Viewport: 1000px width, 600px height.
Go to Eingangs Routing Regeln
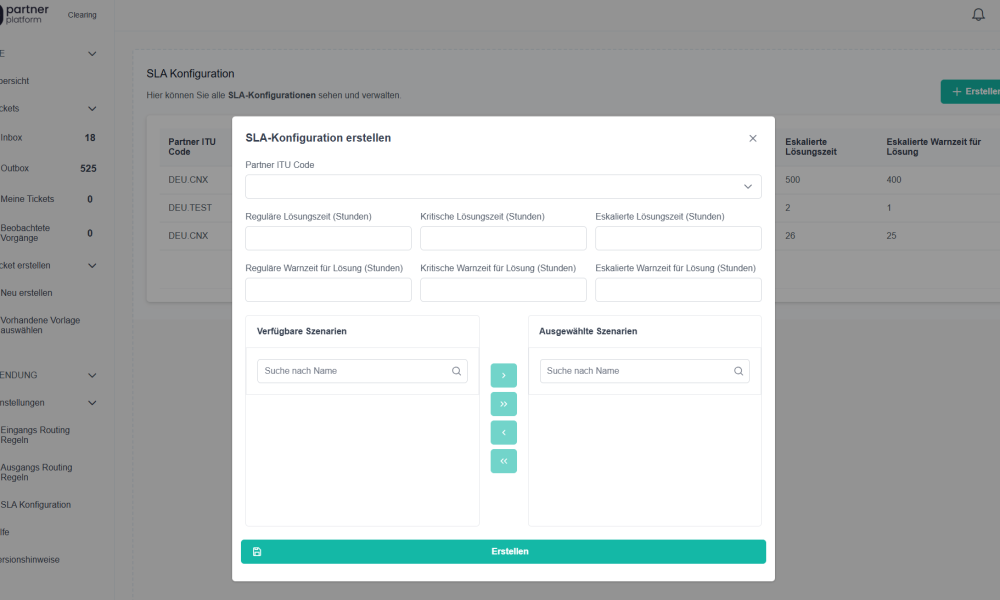[35, 435]
